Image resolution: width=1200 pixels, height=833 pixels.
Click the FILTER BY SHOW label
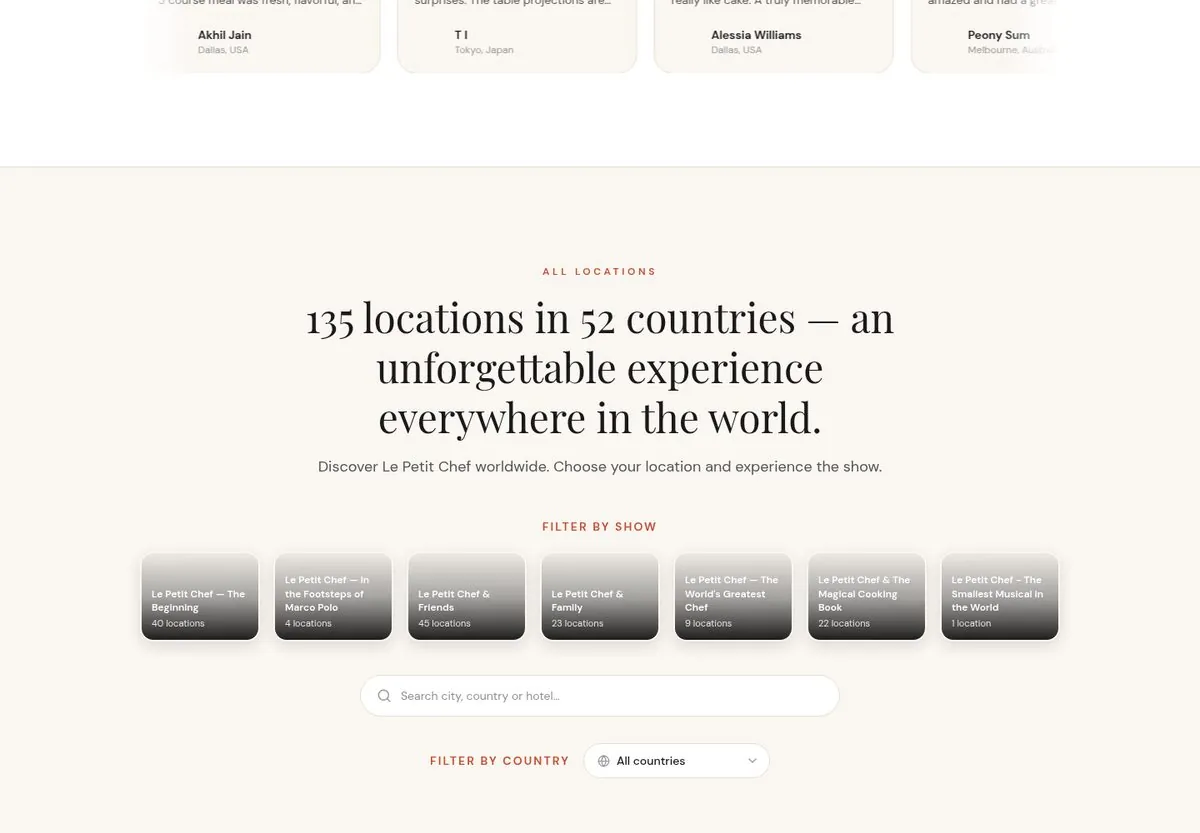pos(600,527)
